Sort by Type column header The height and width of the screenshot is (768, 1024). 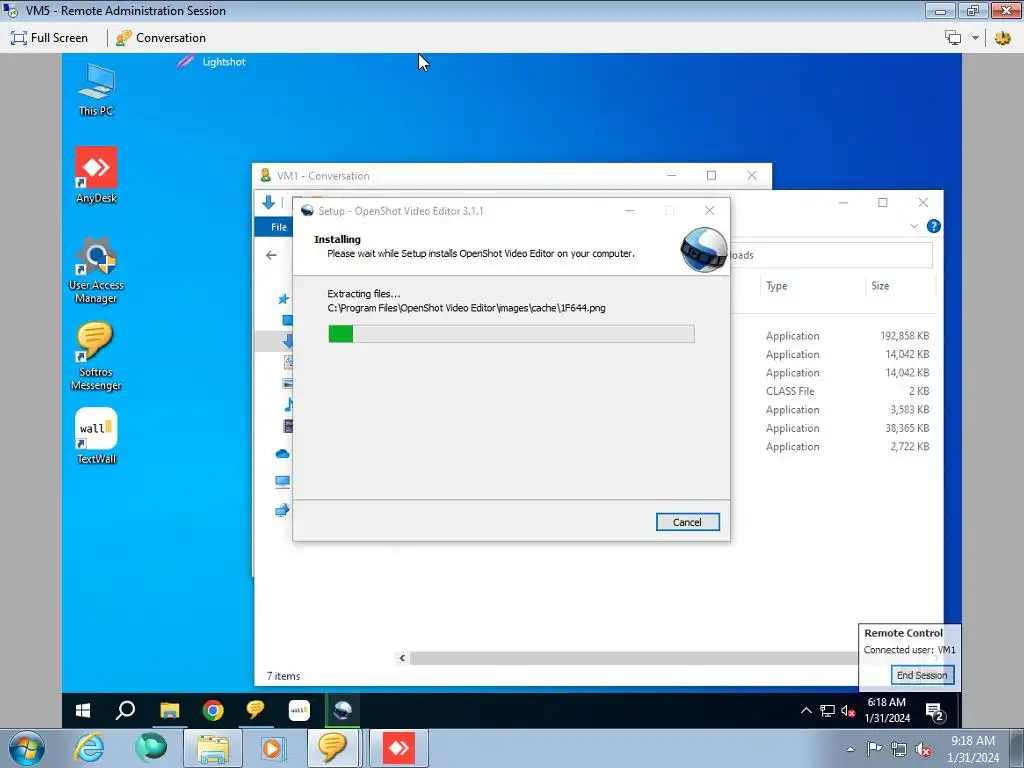point(776,285)
